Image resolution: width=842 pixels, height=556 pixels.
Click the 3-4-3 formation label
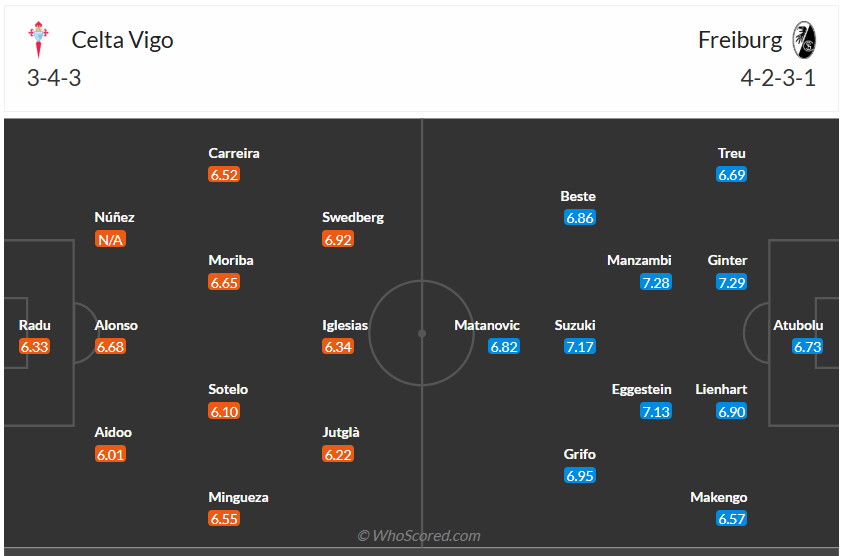[x=54, y=78]
